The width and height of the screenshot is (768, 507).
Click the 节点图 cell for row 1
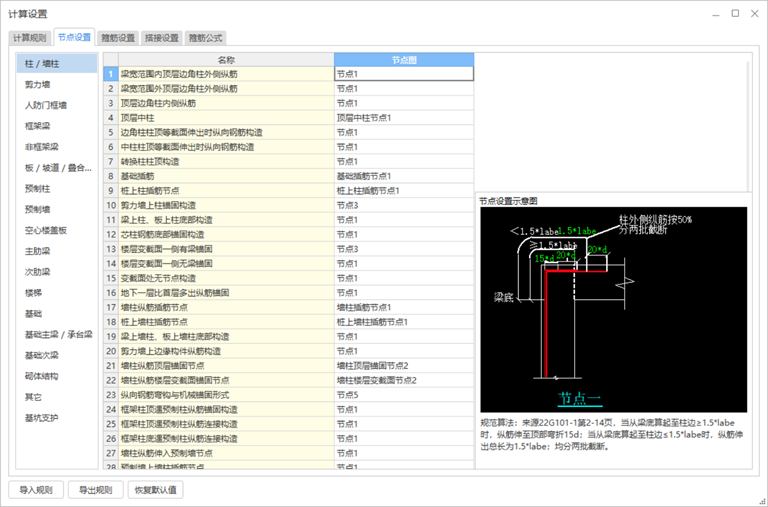[x=403, y=74]
